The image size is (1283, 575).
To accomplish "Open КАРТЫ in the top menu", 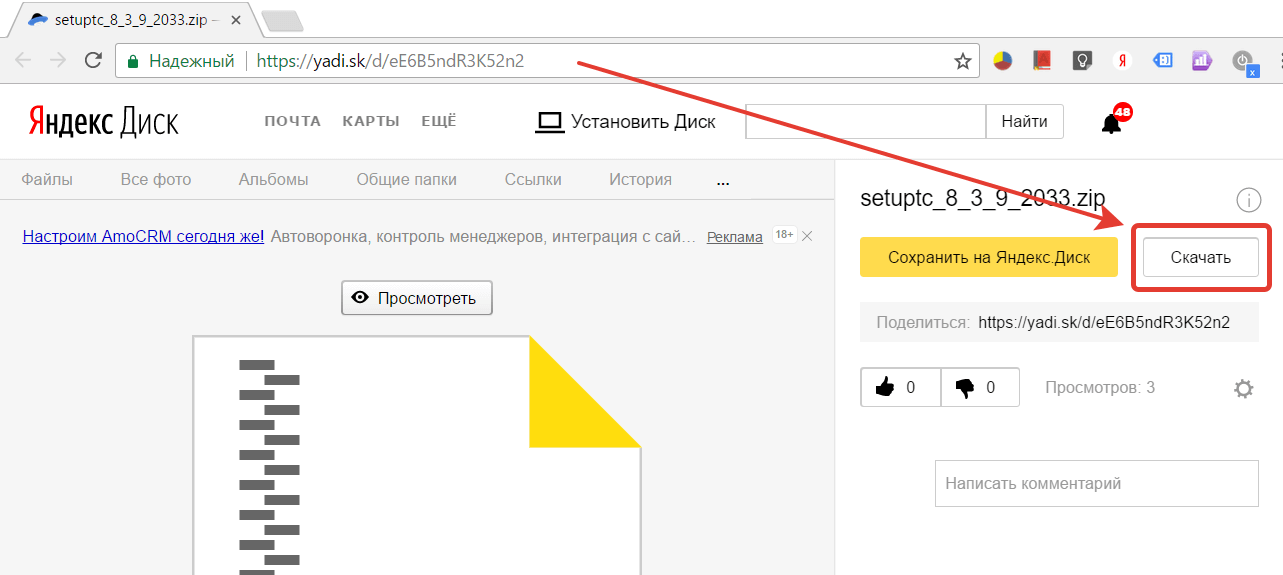I will pyautogui.click(x=371, y=121).
